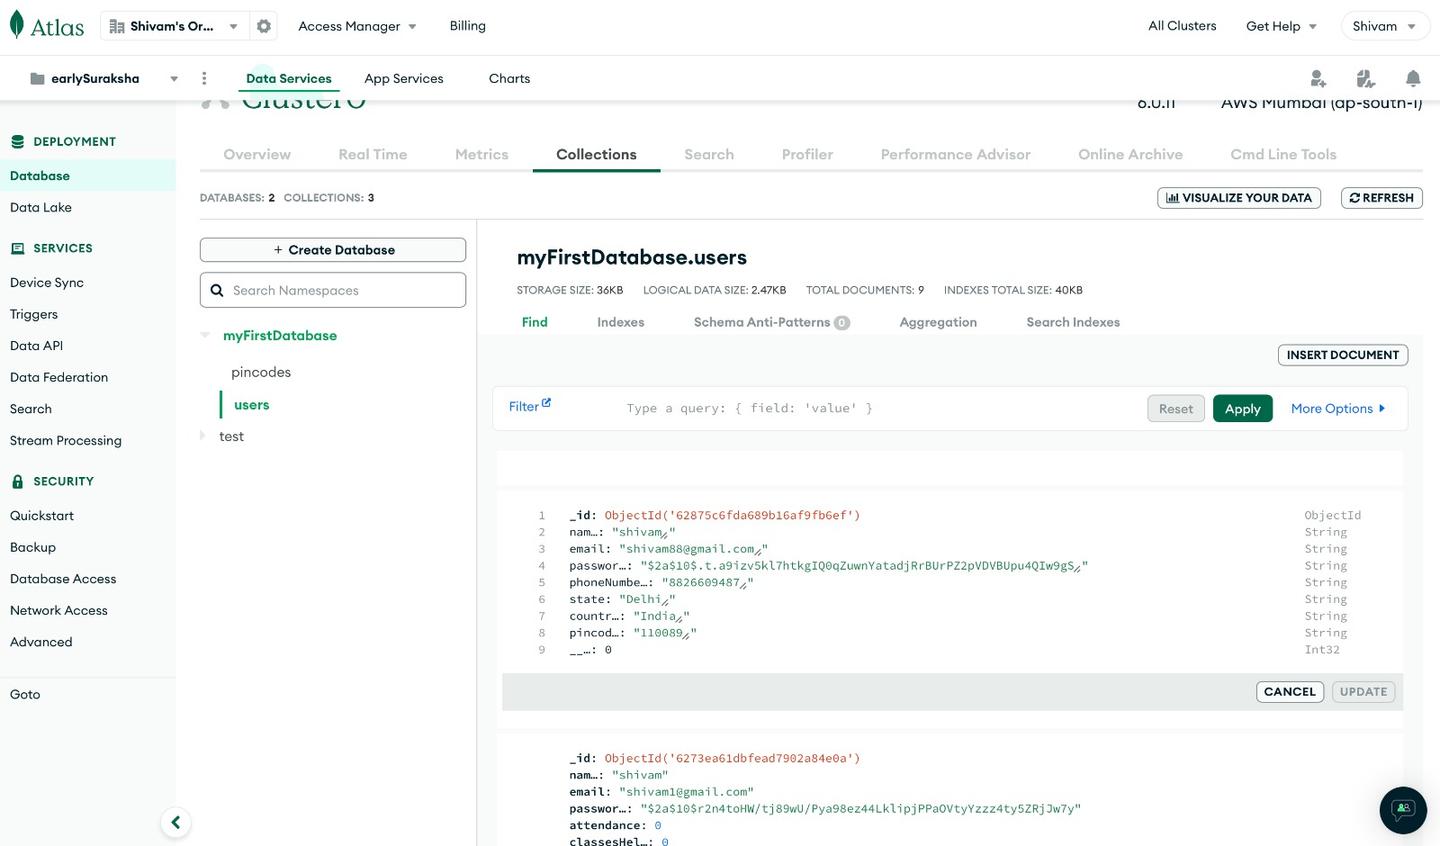Open Billing link in header

coord(467,26)
